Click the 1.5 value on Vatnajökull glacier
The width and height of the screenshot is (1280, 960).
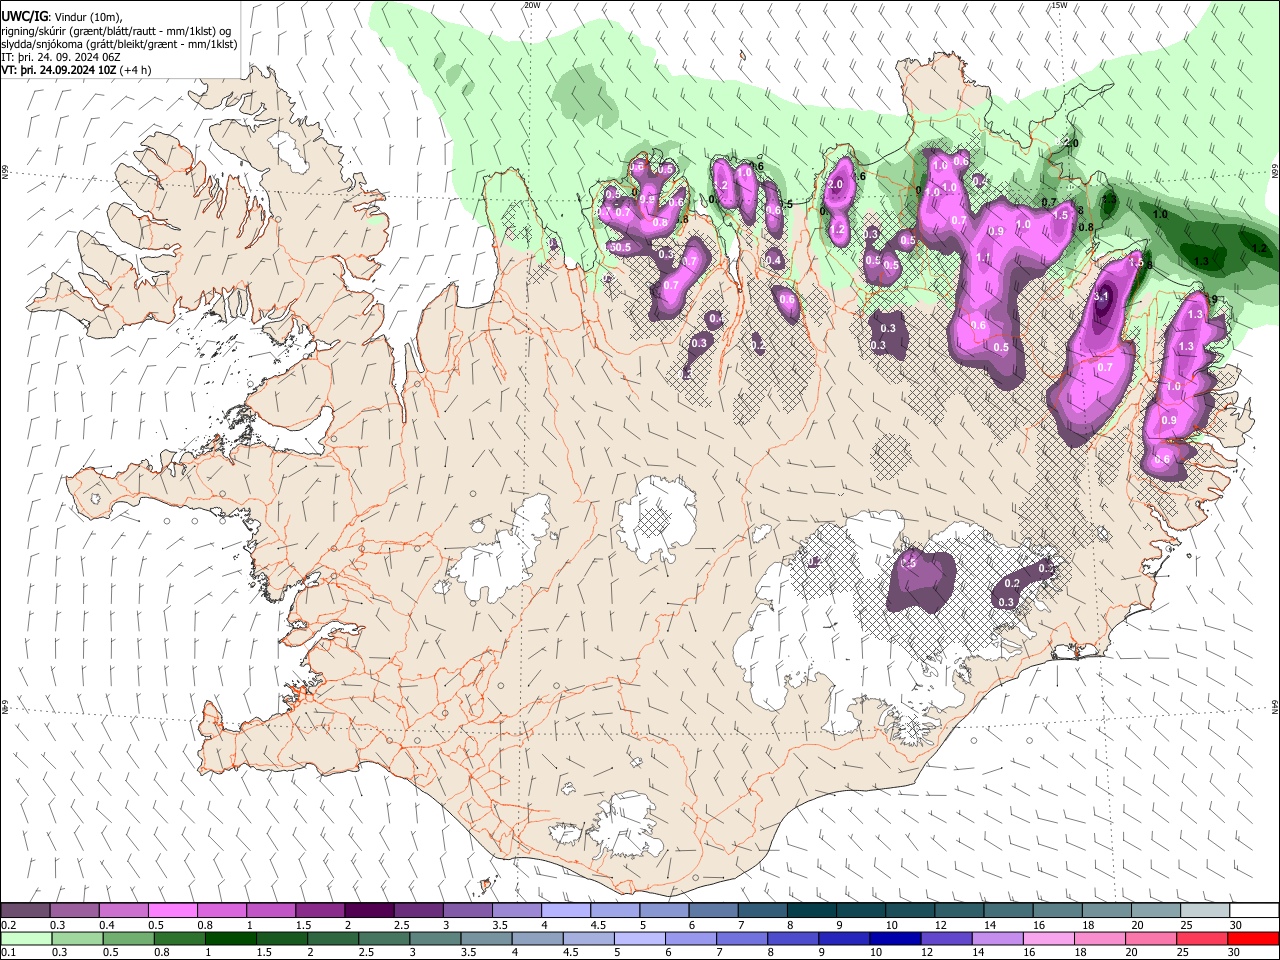click(x=908, y=563)
